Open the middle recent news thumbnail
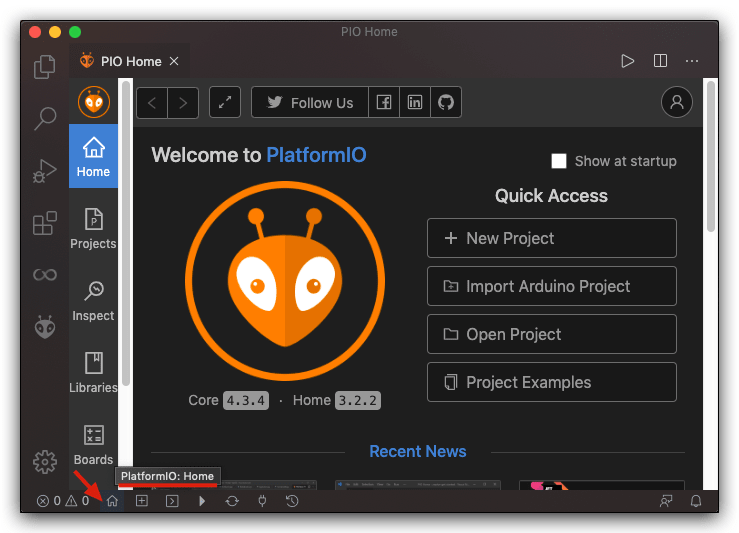 click(418, 485)
